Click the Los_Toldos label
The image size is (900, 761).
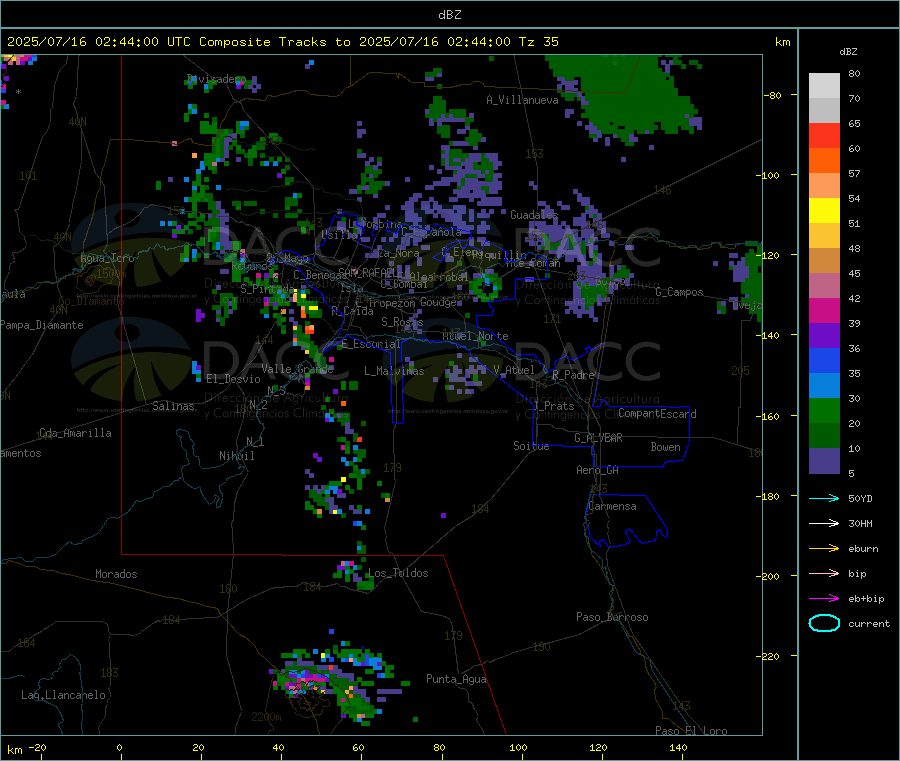click(x=398, y=573)
